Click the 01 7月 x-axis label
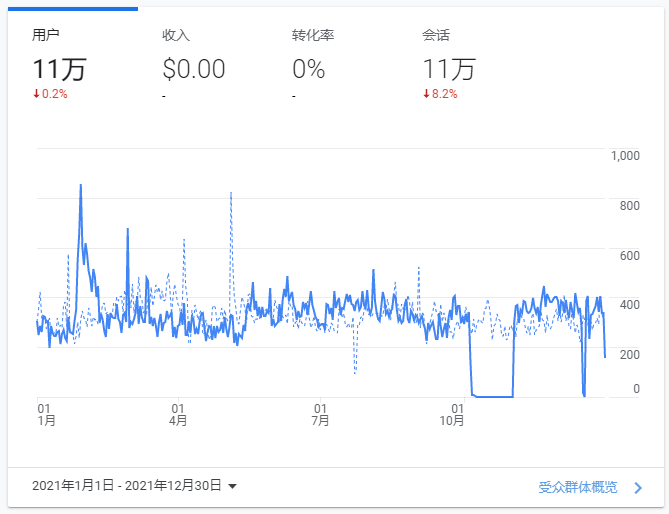This screenshot has height=514, width=669. click(x=320, y=415)
